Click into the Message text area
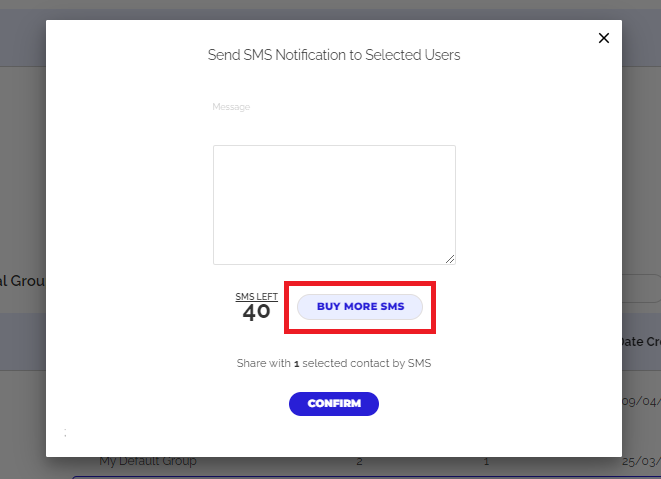 click(334, 204)
